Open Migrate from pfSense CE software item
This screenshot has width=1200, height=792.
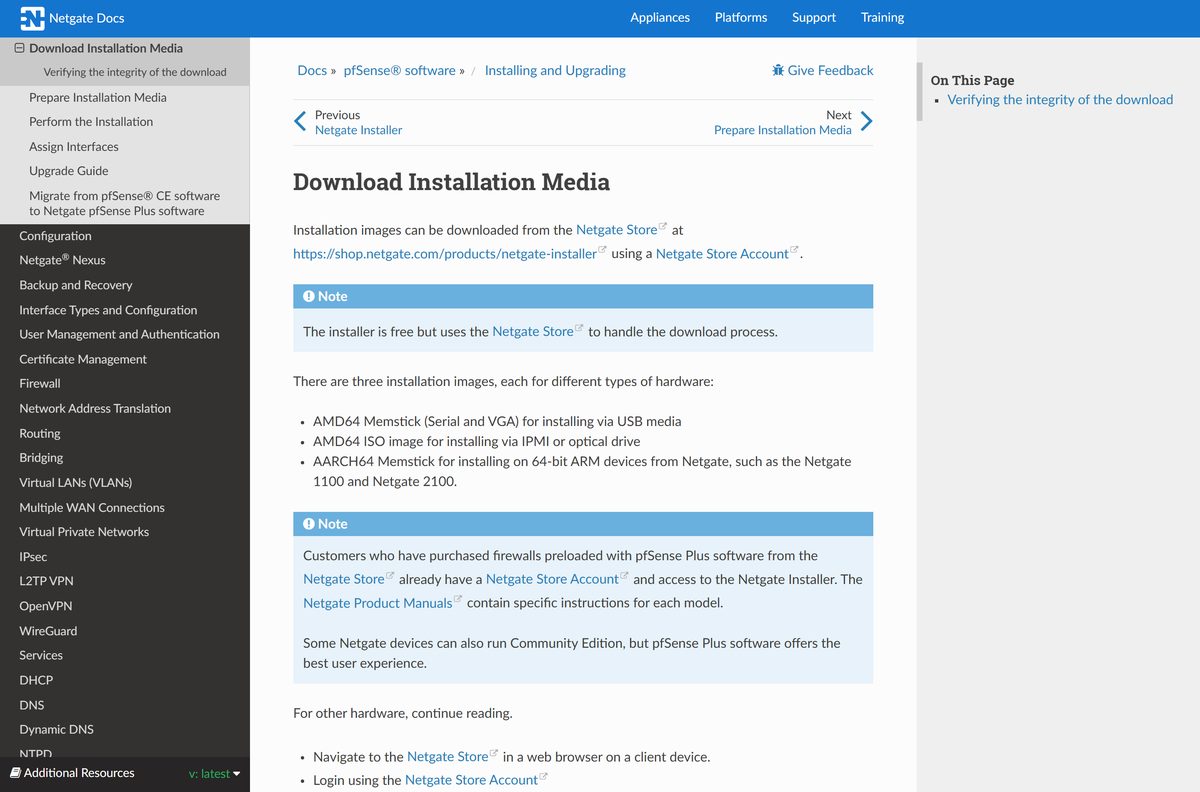click(x=124, y=203)
